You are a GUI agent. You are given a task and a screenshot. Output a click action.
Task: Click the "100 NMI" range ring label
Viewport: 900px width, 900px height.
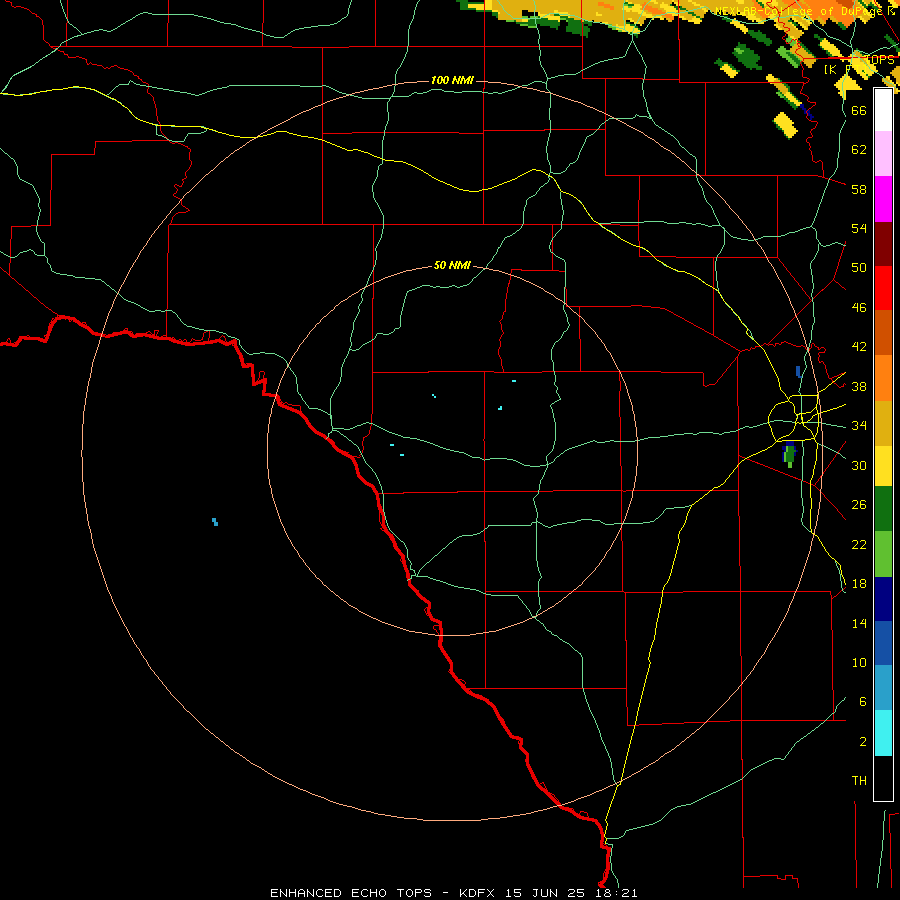tap(452, 80)
